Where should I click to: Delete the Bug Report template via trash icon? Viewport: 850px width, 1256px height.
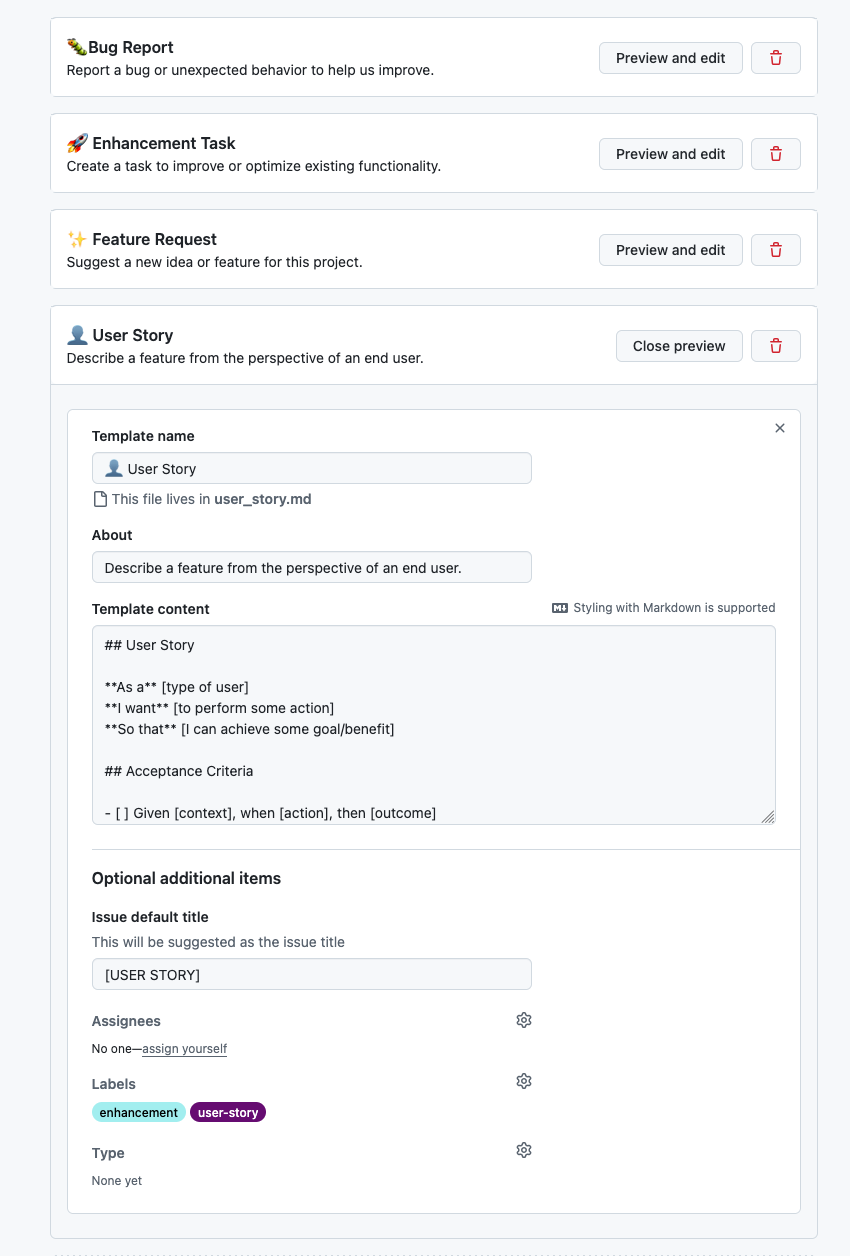775,58
